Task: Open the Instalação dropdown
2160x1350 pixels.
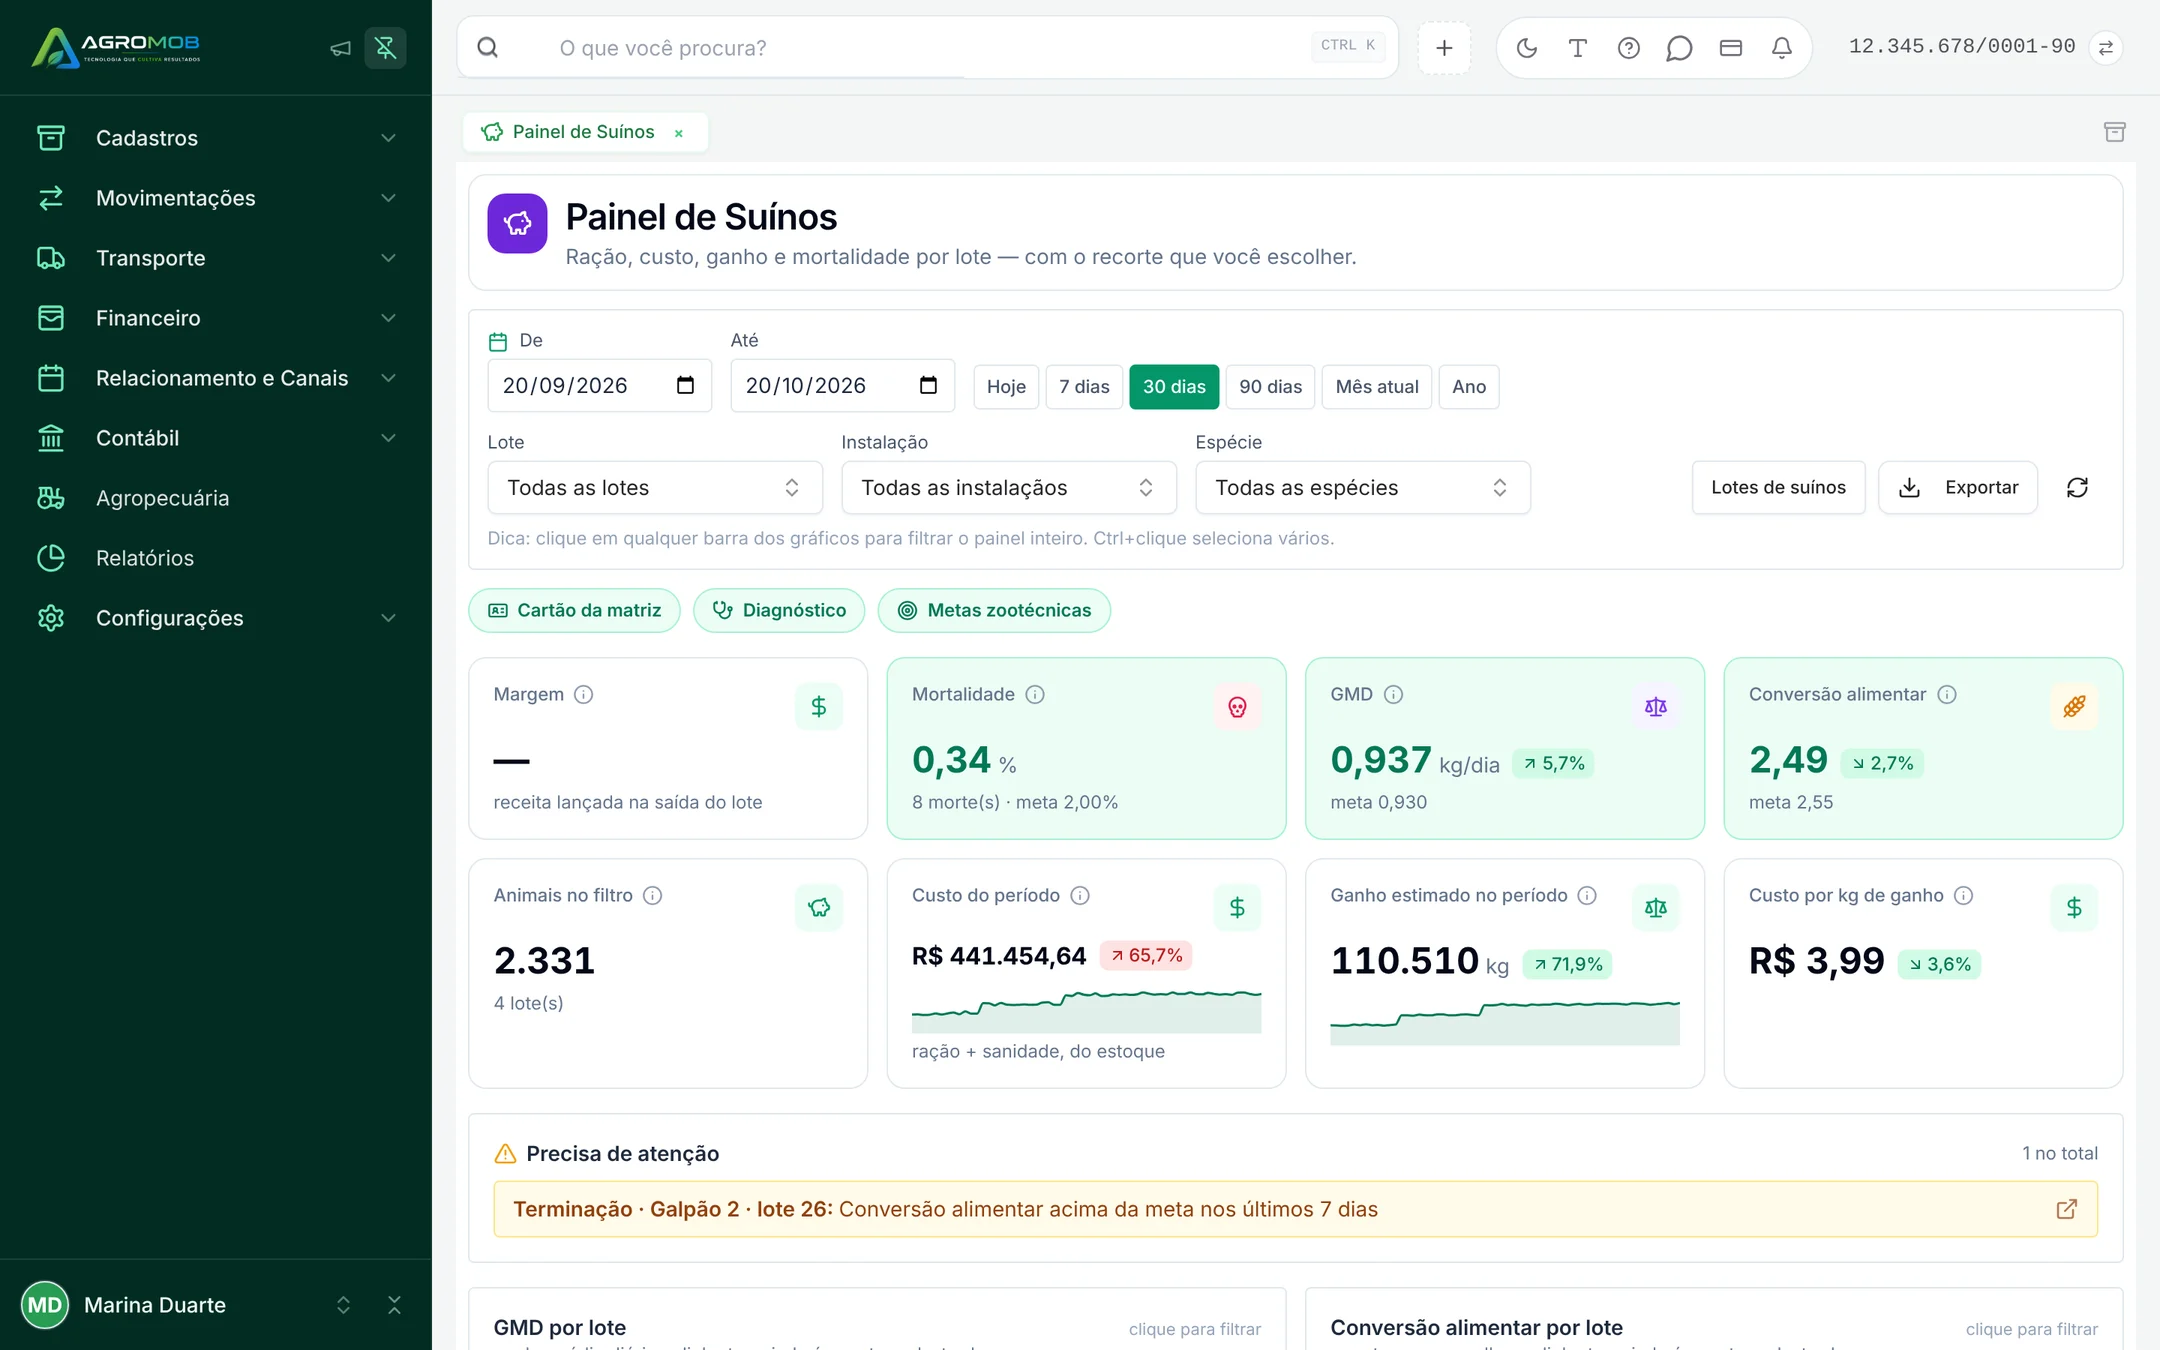Action: click(1009, 488)
